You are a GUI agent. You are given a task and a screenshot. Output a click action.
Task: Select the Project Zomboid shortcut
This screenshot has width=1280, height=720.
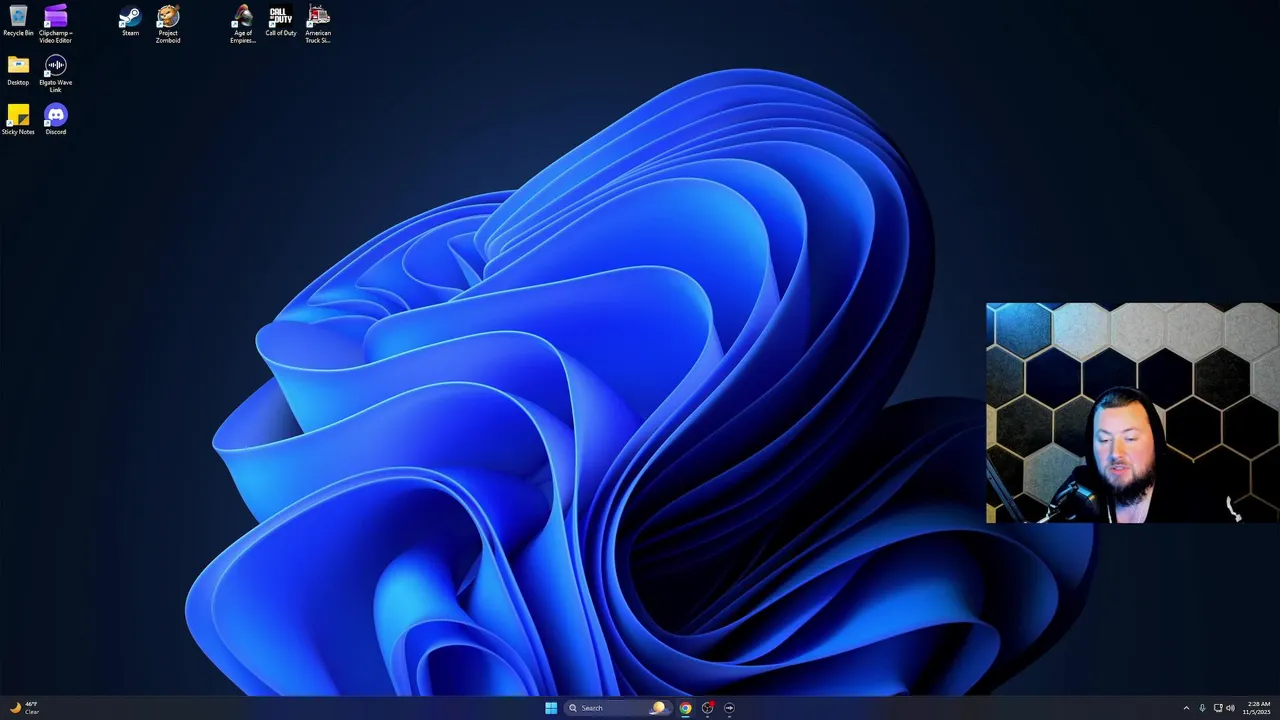point(168,24)
